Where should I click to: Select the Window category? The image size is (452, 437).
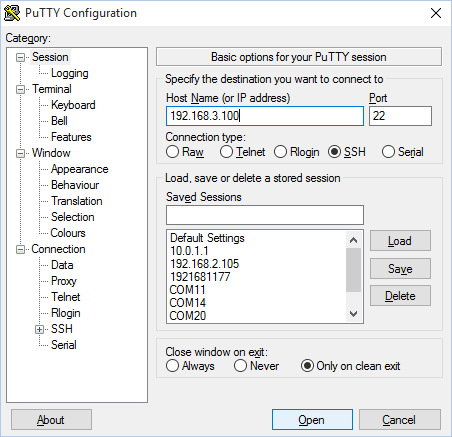click(51, 153)
